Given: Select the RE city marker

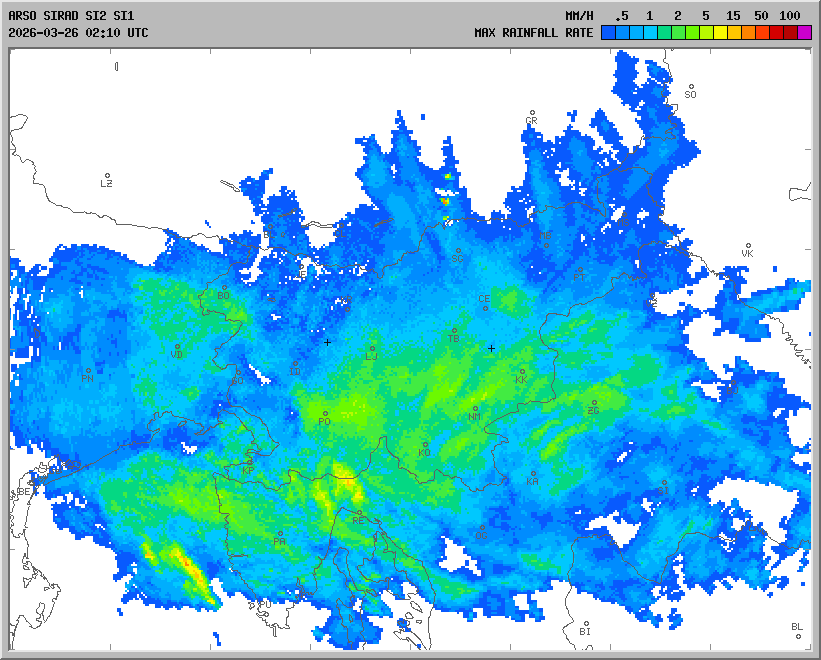Looking at the screenshot, I should [x=359, y=513].
